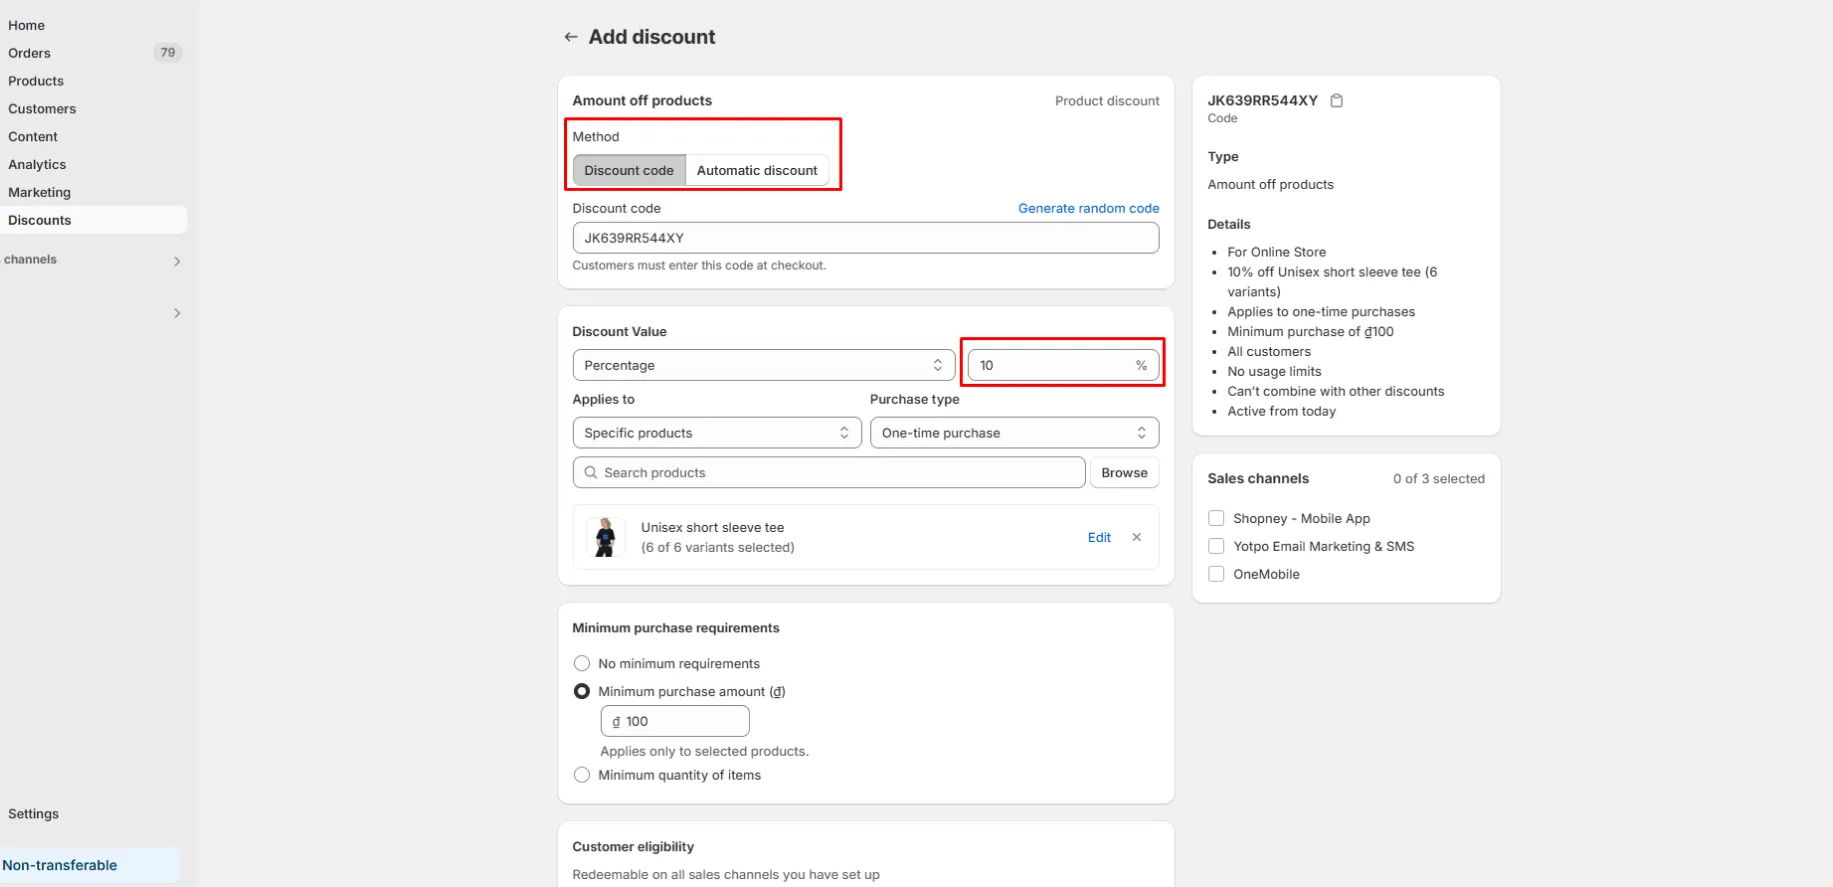Click the JK639RR544XY code title in summary
The width and height of the screenshot is (1833, 887).
point(1262,100)
